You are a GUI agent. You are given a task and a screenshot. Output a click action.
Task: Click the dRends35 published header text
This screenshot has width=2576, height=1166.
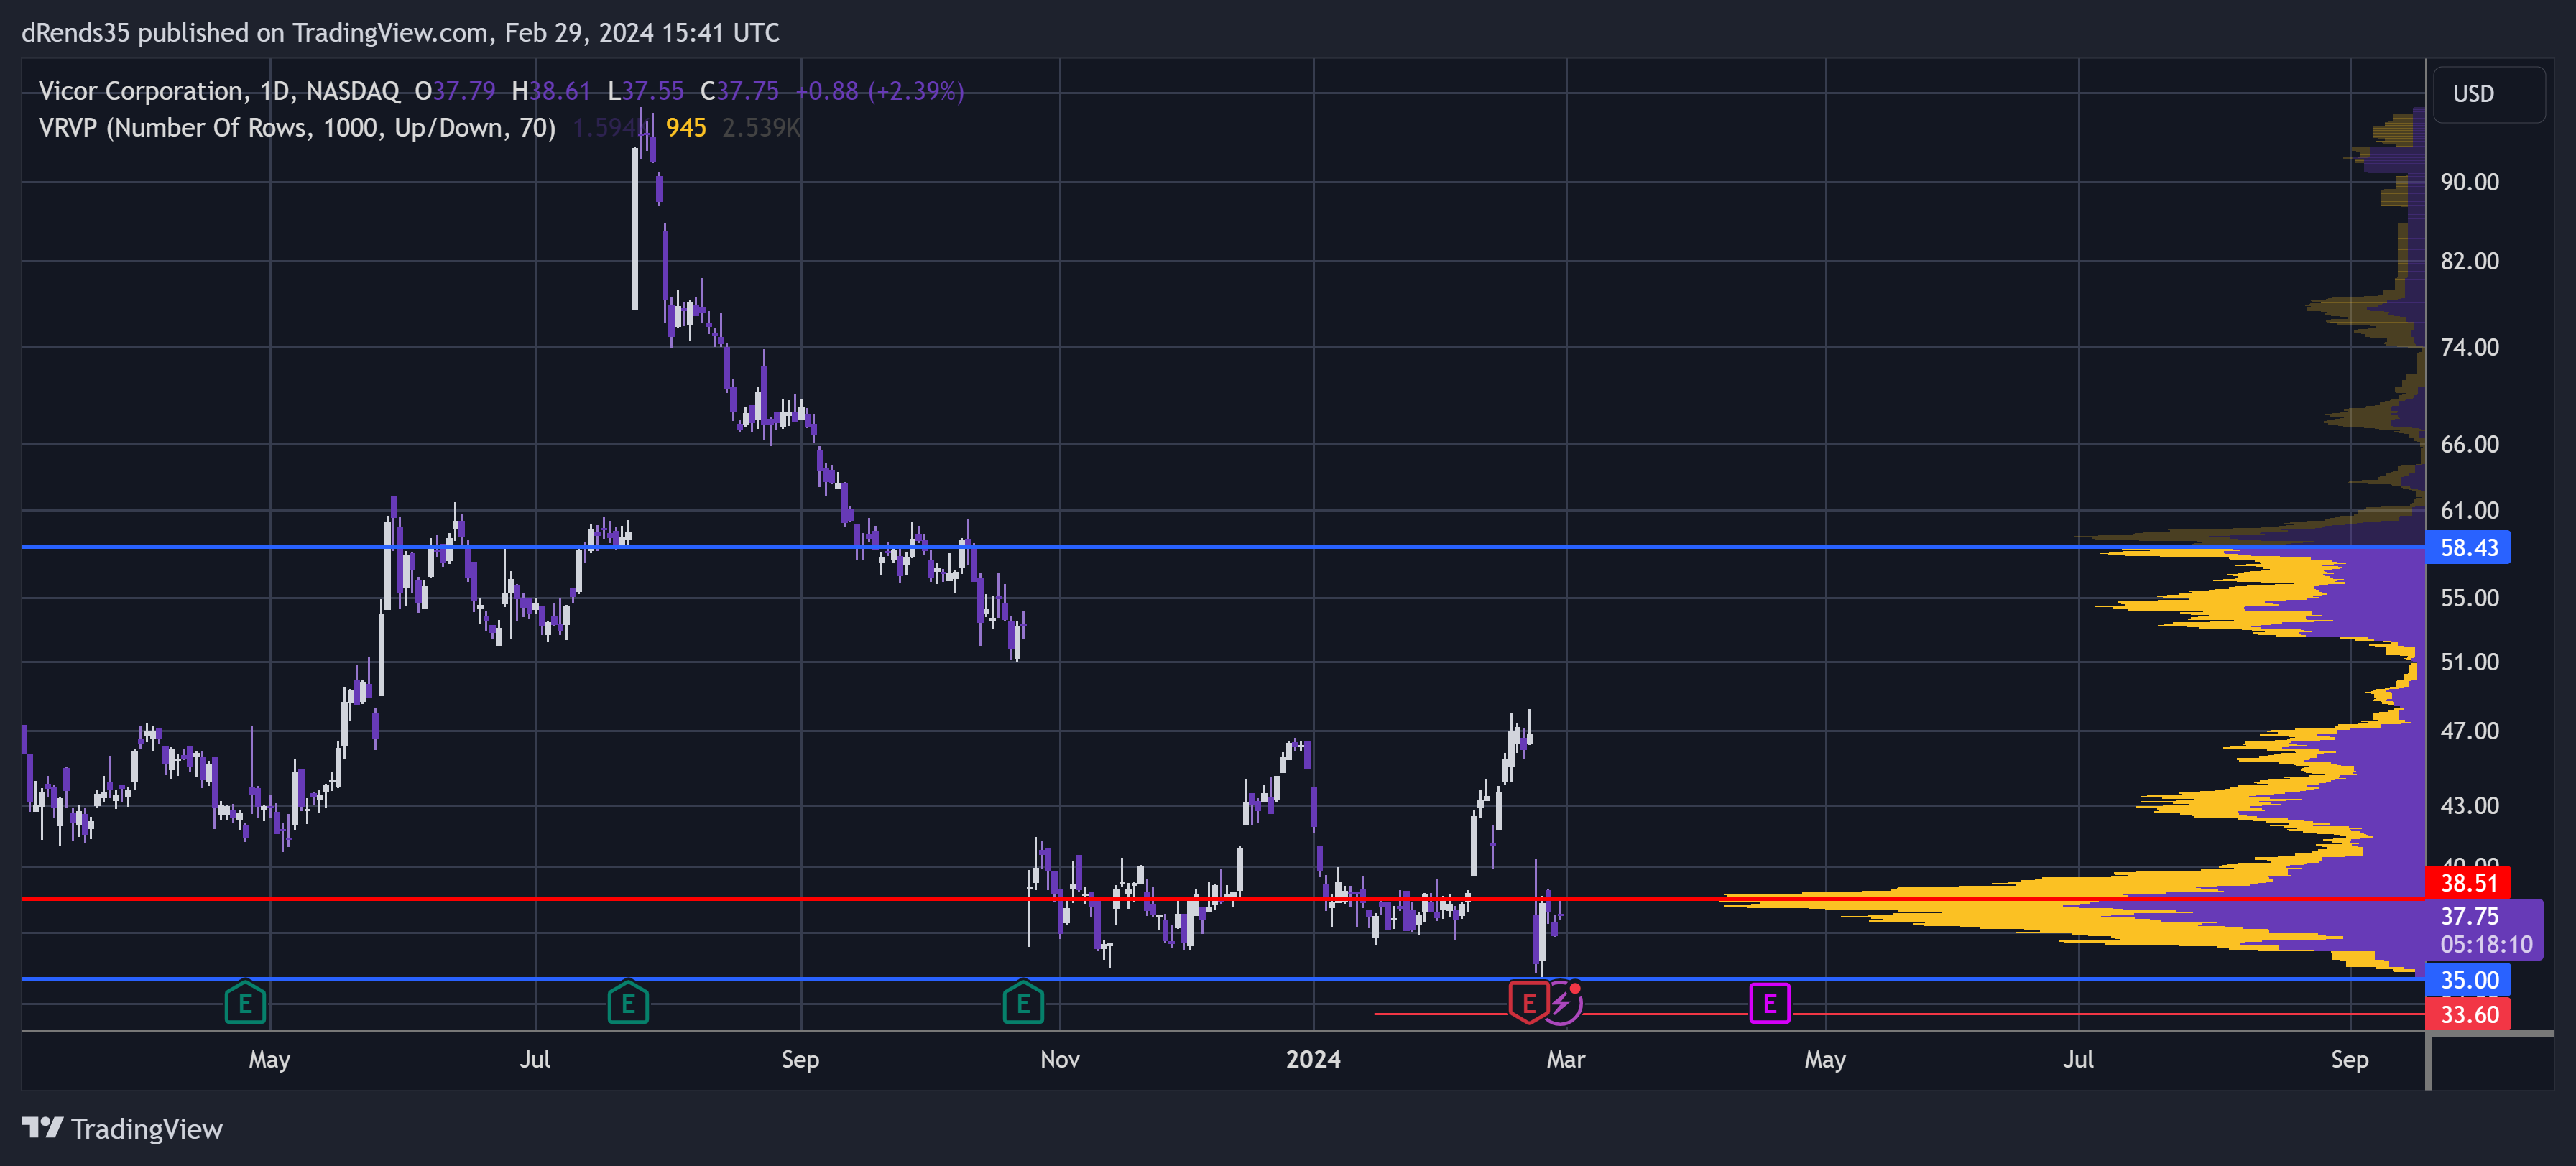pos(400,33)
